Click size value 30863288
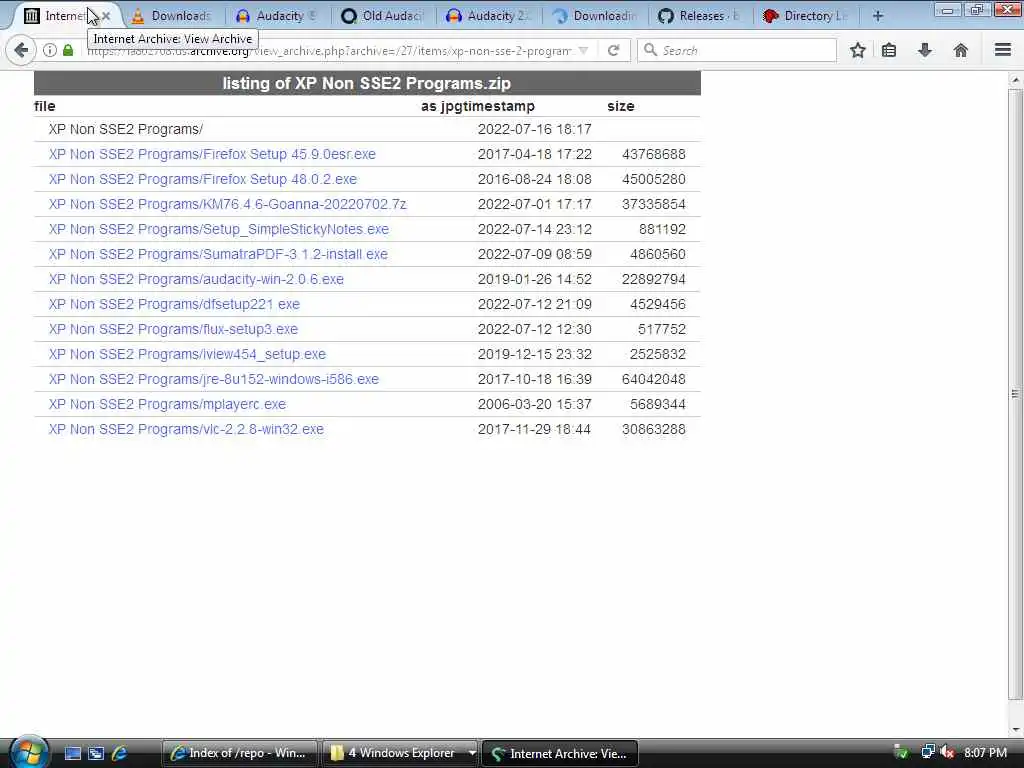 coord(654,429)
